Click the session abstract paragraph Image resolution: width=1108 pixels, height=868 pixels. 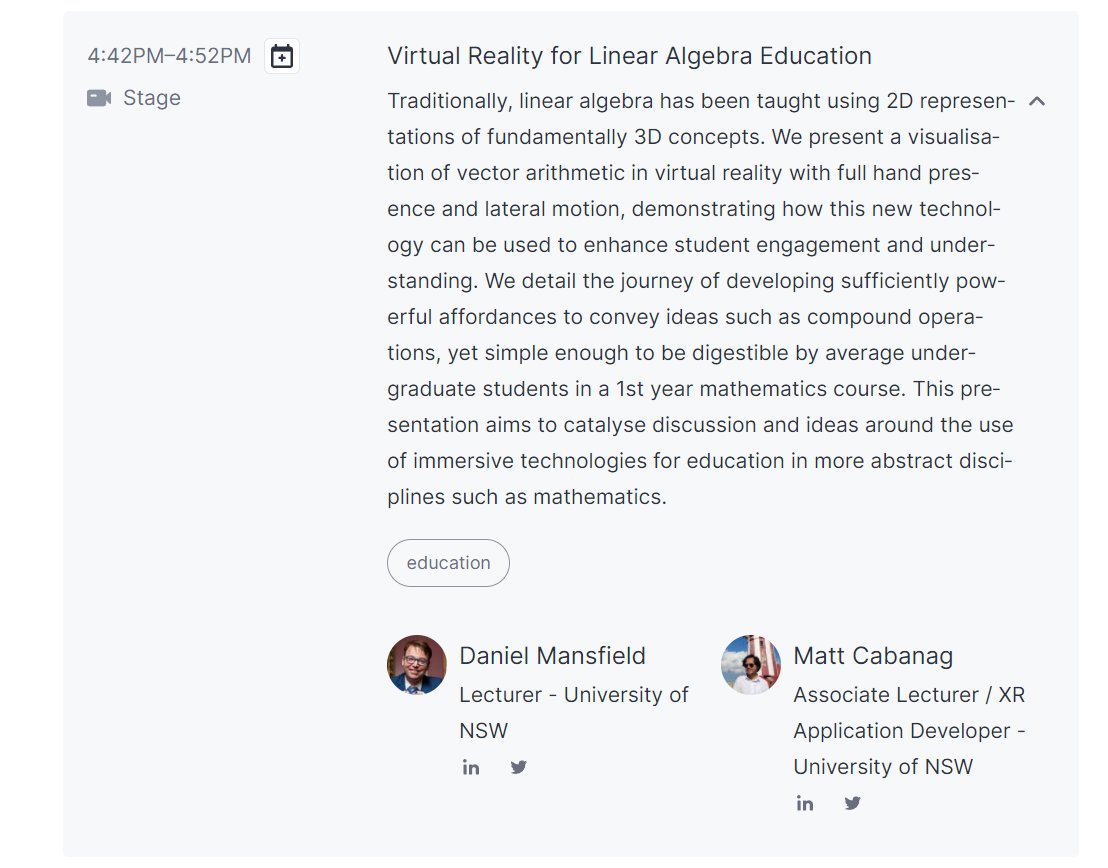coord(700,299)
